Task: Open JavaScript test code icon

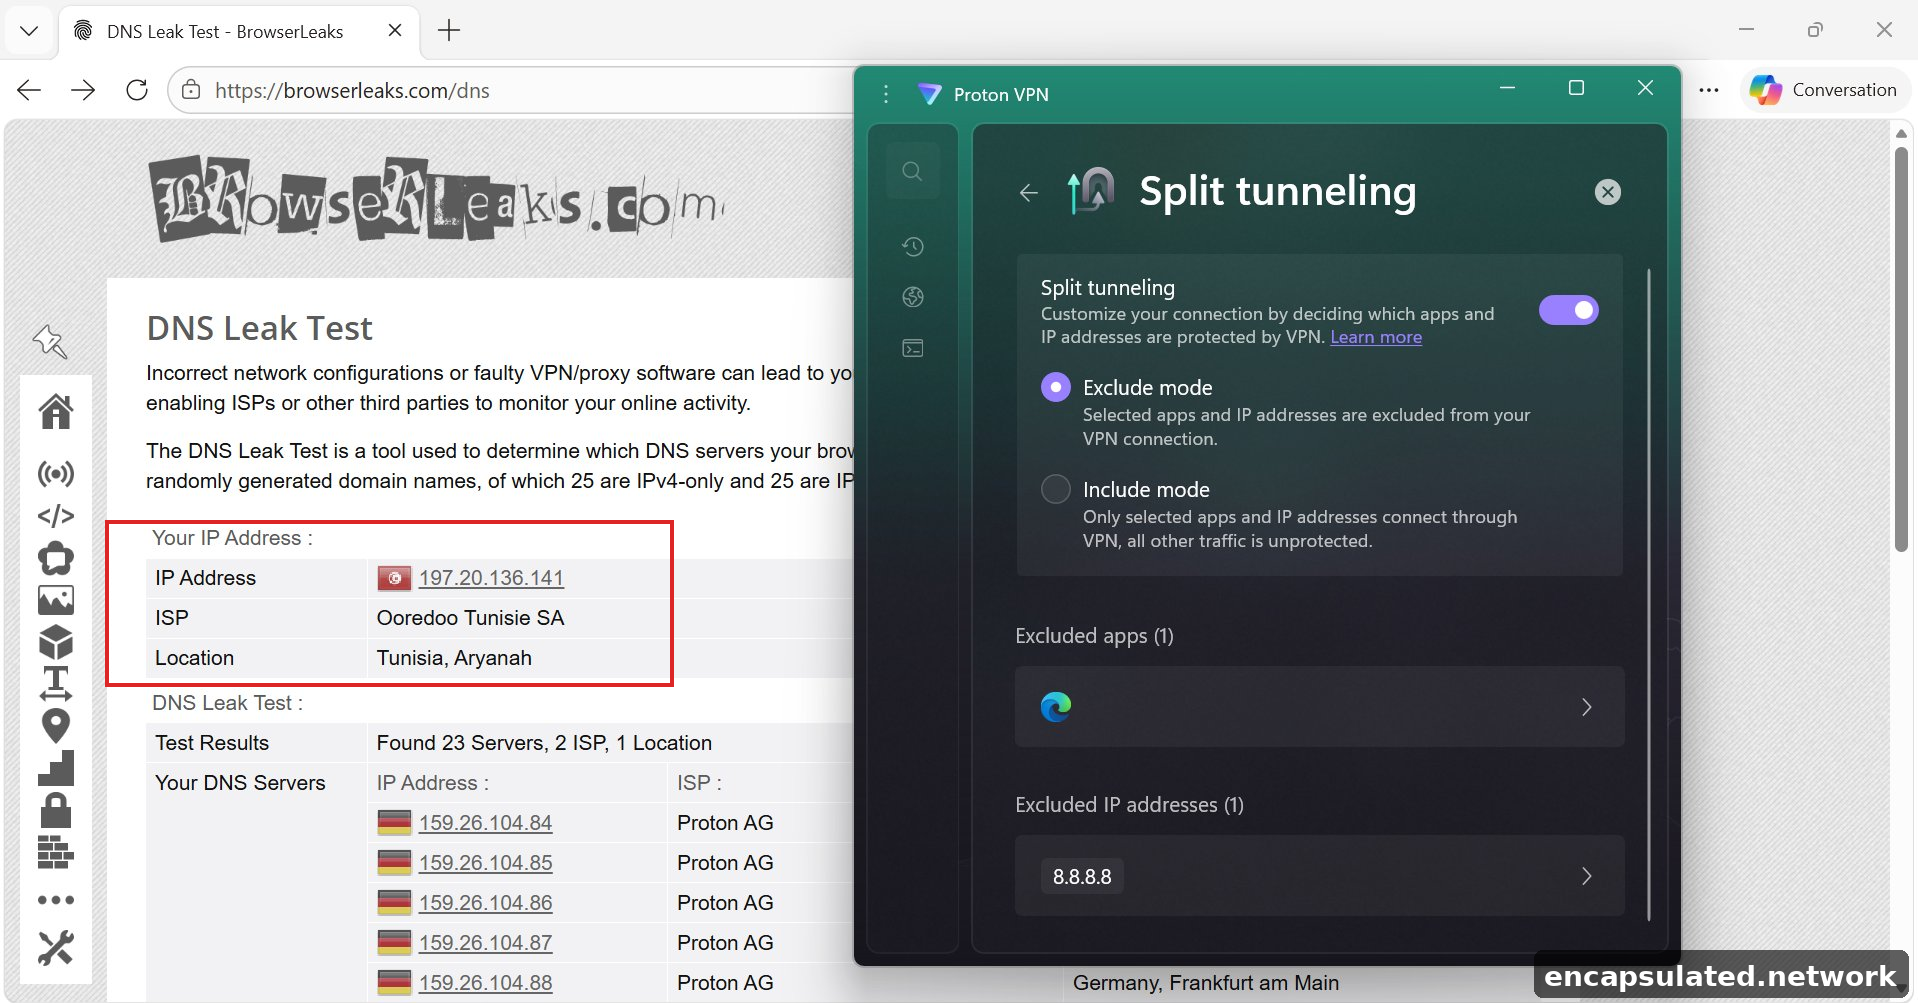Action: coord(56,516)
